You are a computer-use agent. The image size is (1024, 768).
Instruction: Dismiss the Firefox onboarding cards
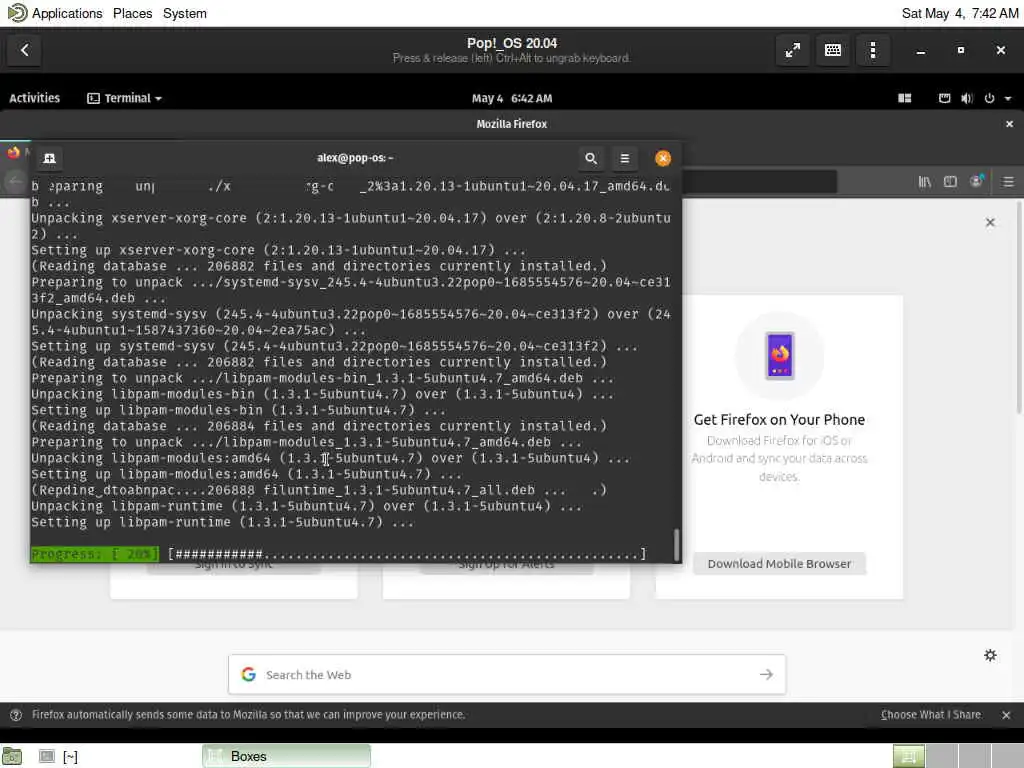coord(990,222)
